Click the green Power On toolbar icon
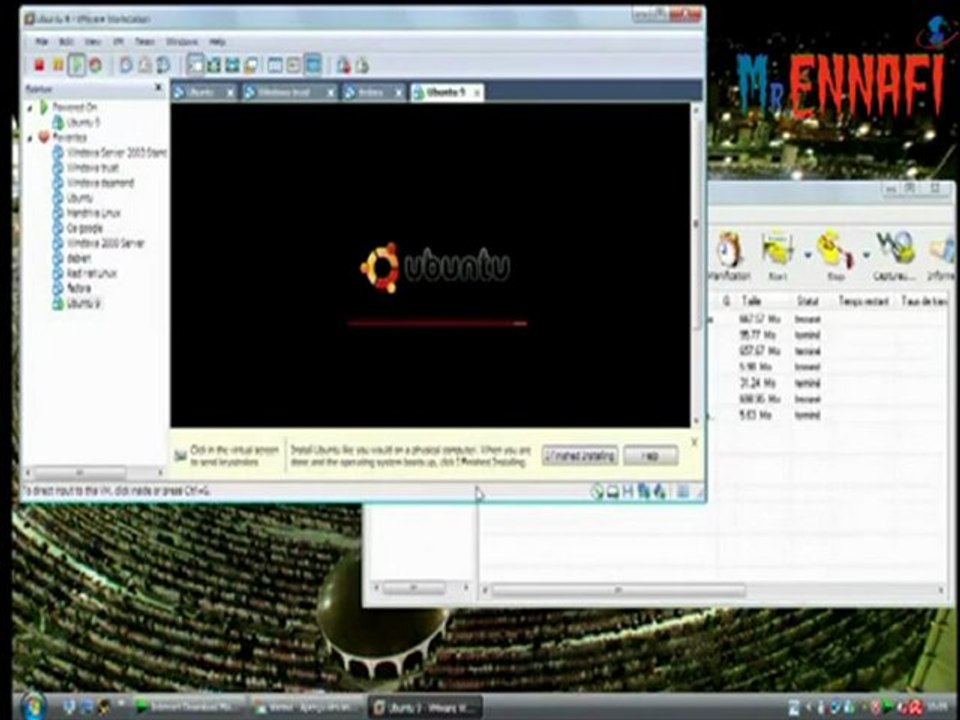The width and height of the screenshot is (960, 720). pos(77,64)
